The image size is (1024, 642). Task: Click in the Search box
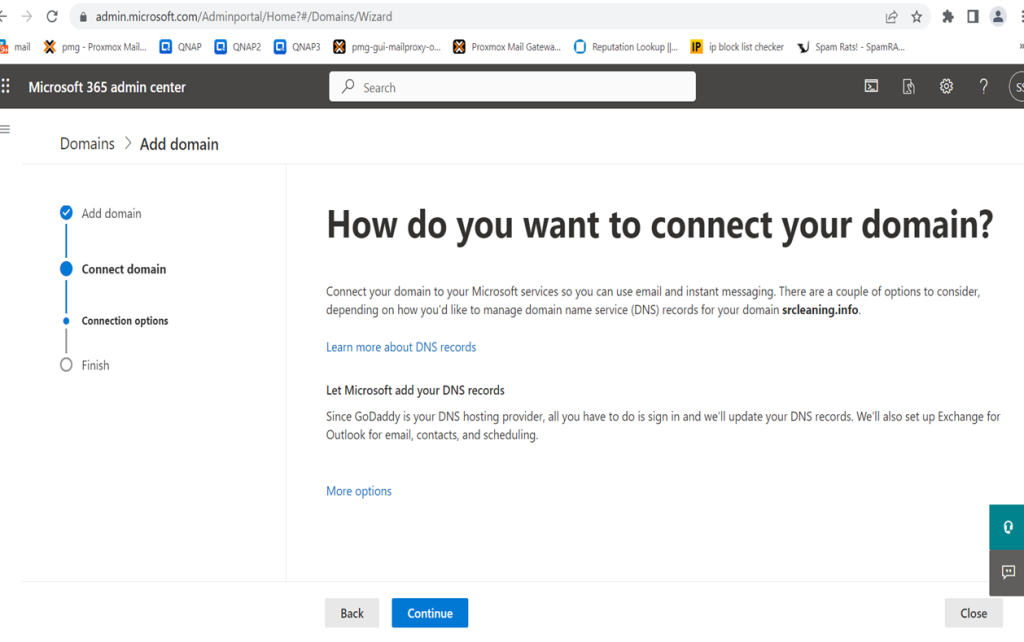point(512,87)
